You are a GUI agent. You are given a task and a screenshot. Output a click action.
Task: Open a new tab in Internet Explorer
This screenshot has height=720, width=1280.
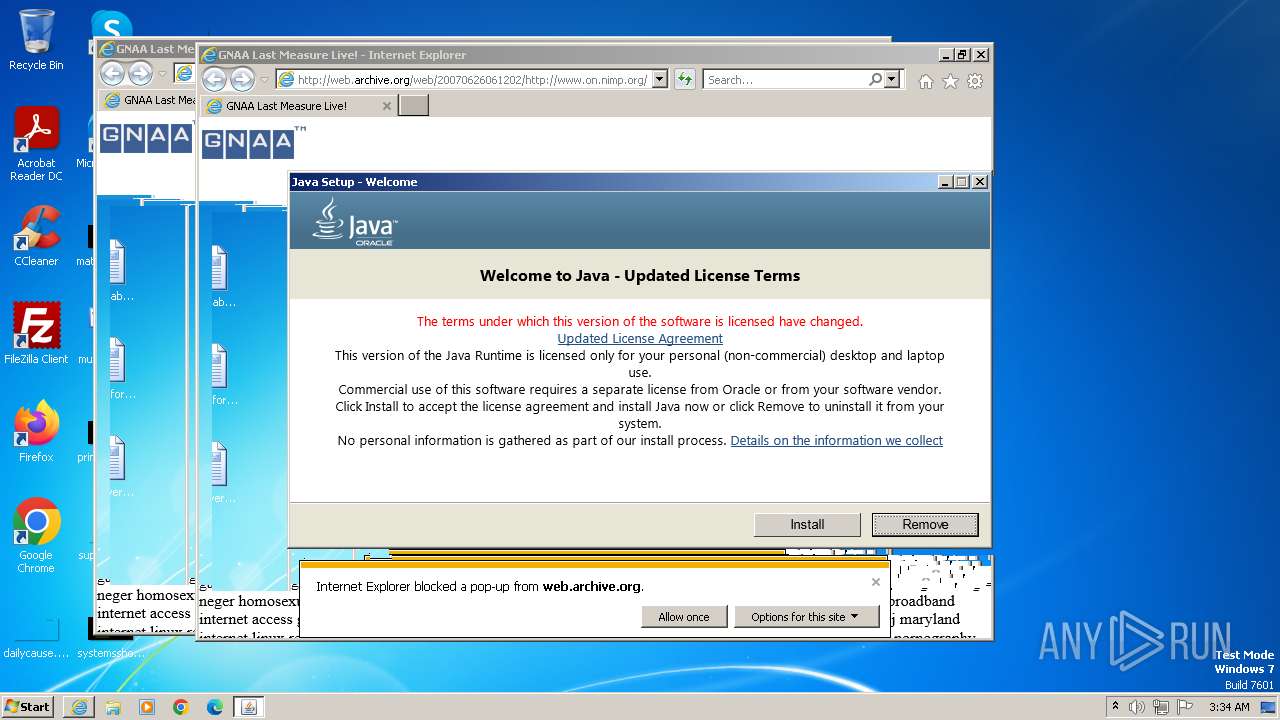[x=413, y=106]
